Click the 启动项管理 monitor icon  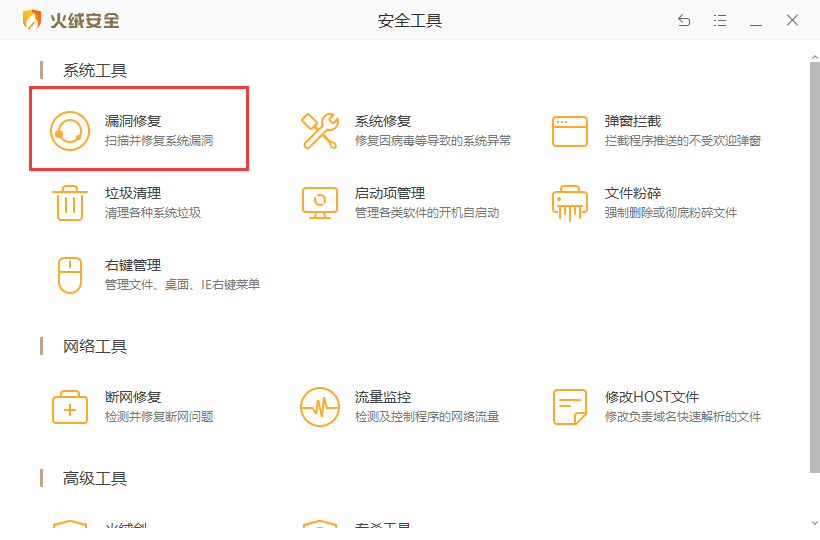click(x=320, y=203)
